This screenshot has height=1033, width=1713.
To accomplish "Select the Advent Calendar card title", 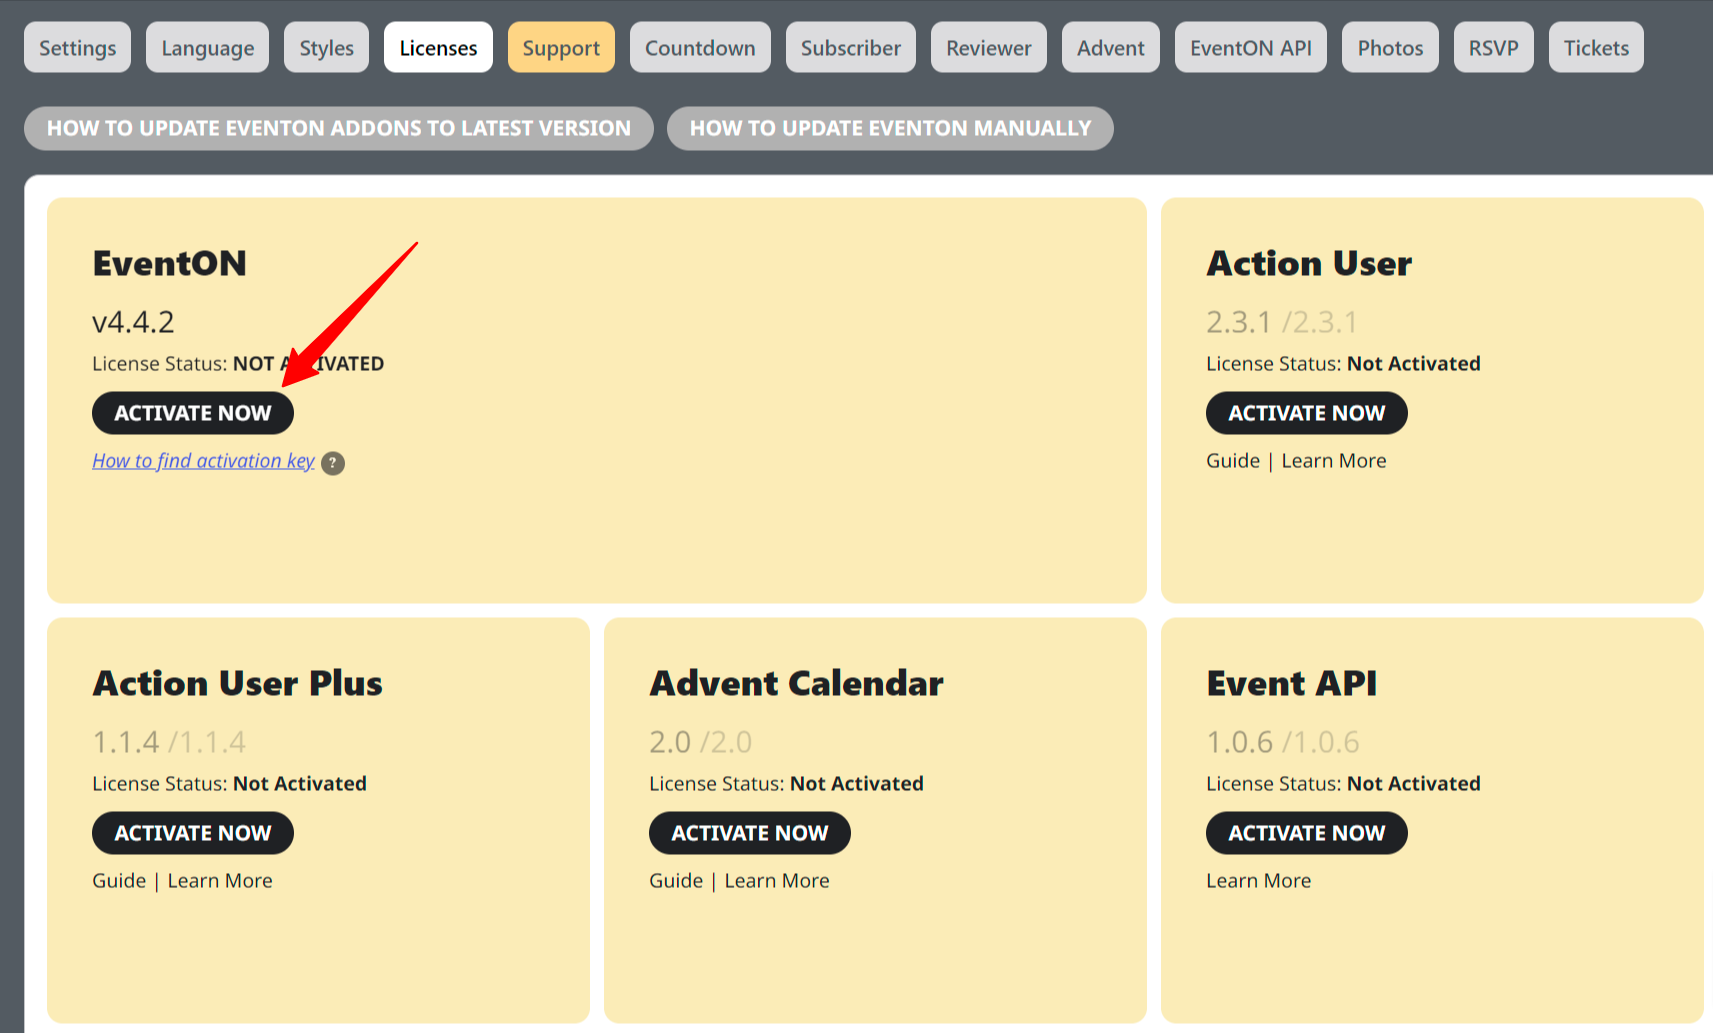I will (x=797, y=683).
